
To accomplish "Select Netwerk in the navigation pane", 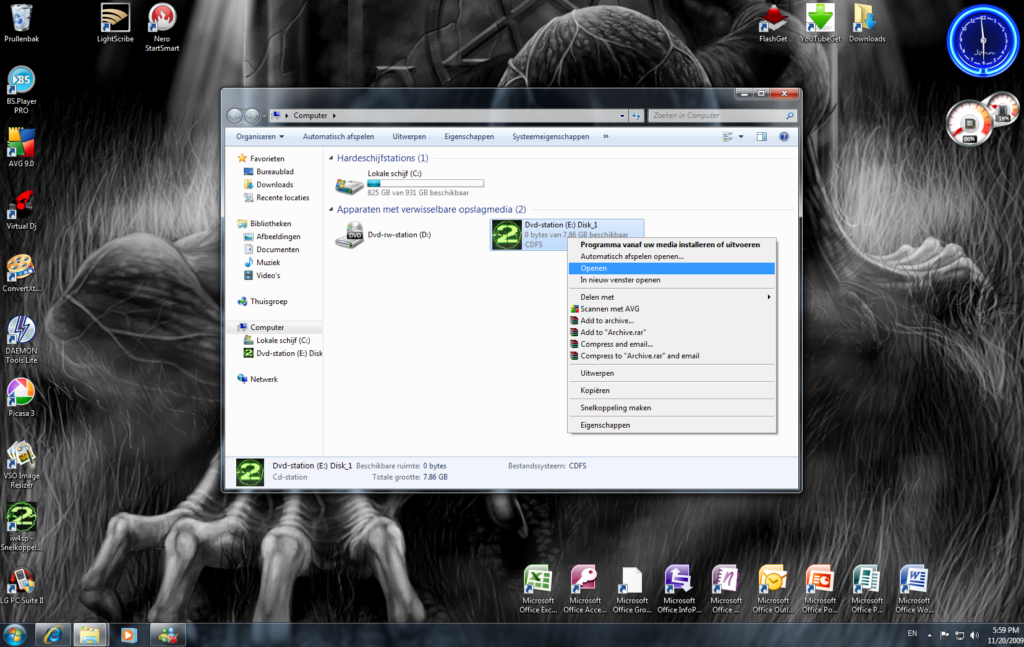I will coord(258,379).
